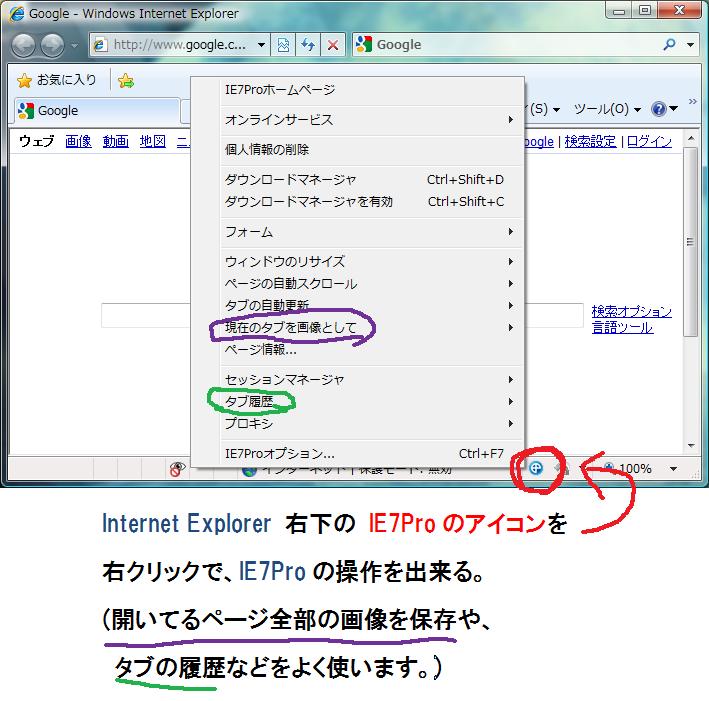Viewport: 709px width, 701px height.
Task: Open 言語ツール link
Action: (622, 327)
